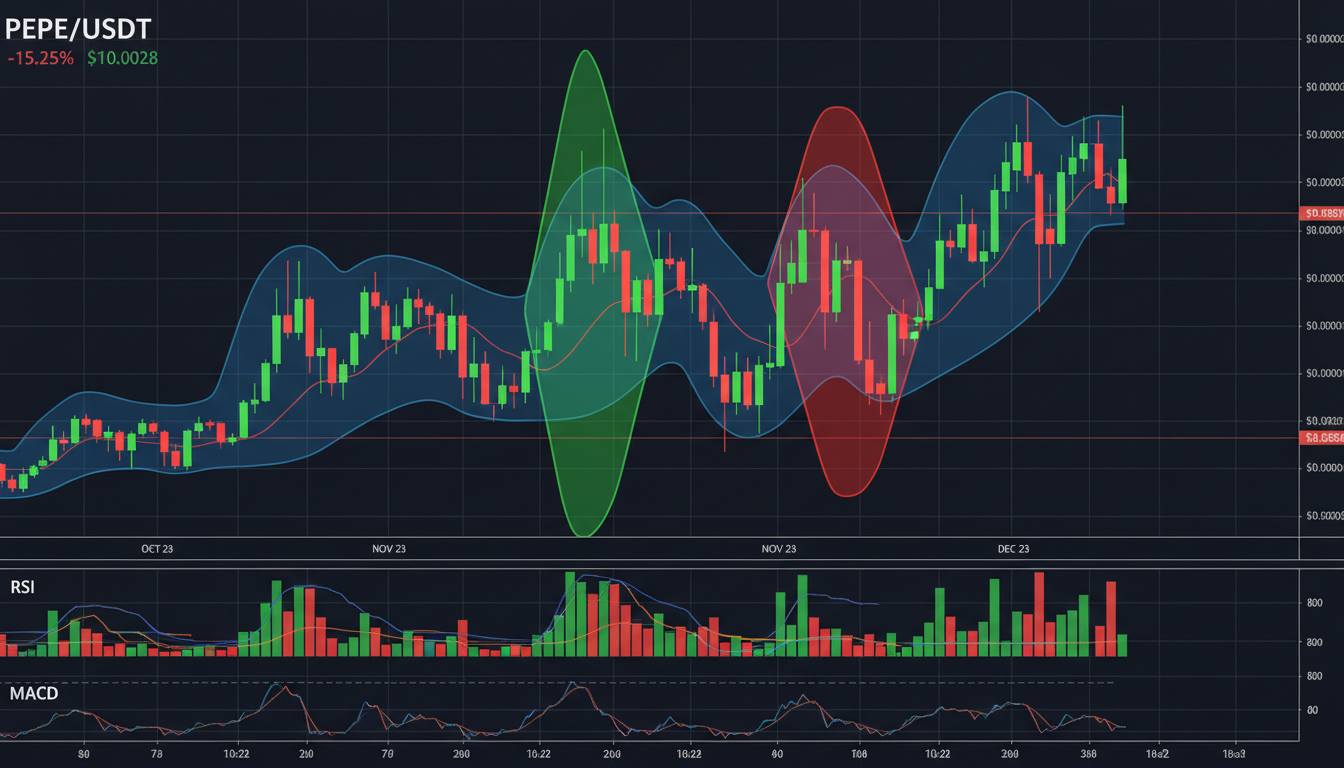Click the last green candlestick on the chart
Image resolution: width=1344 pixels, height=768 pixels.
[x=1123, y=180]
